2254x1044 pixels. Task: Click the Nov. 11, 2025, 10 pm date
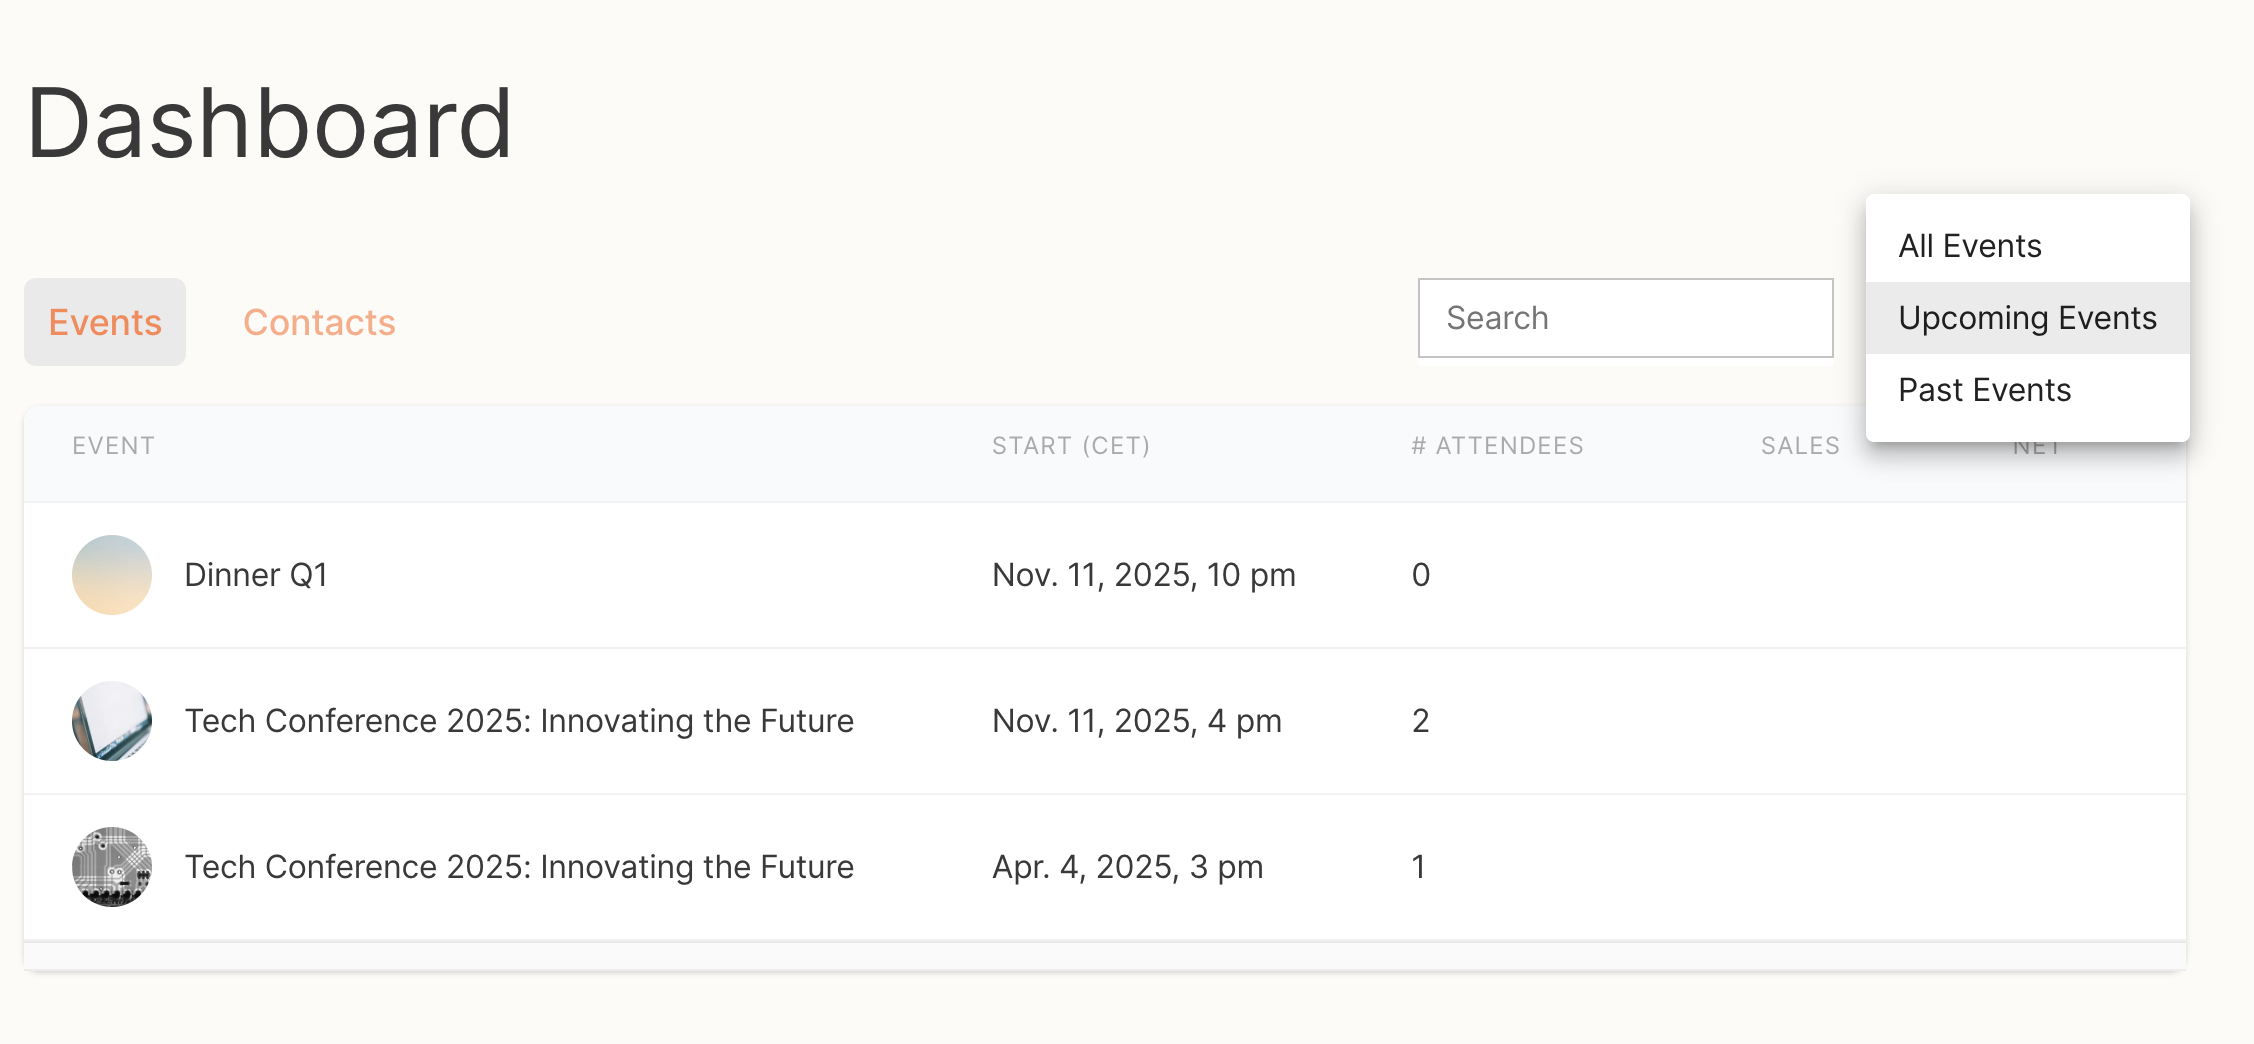1143,575
